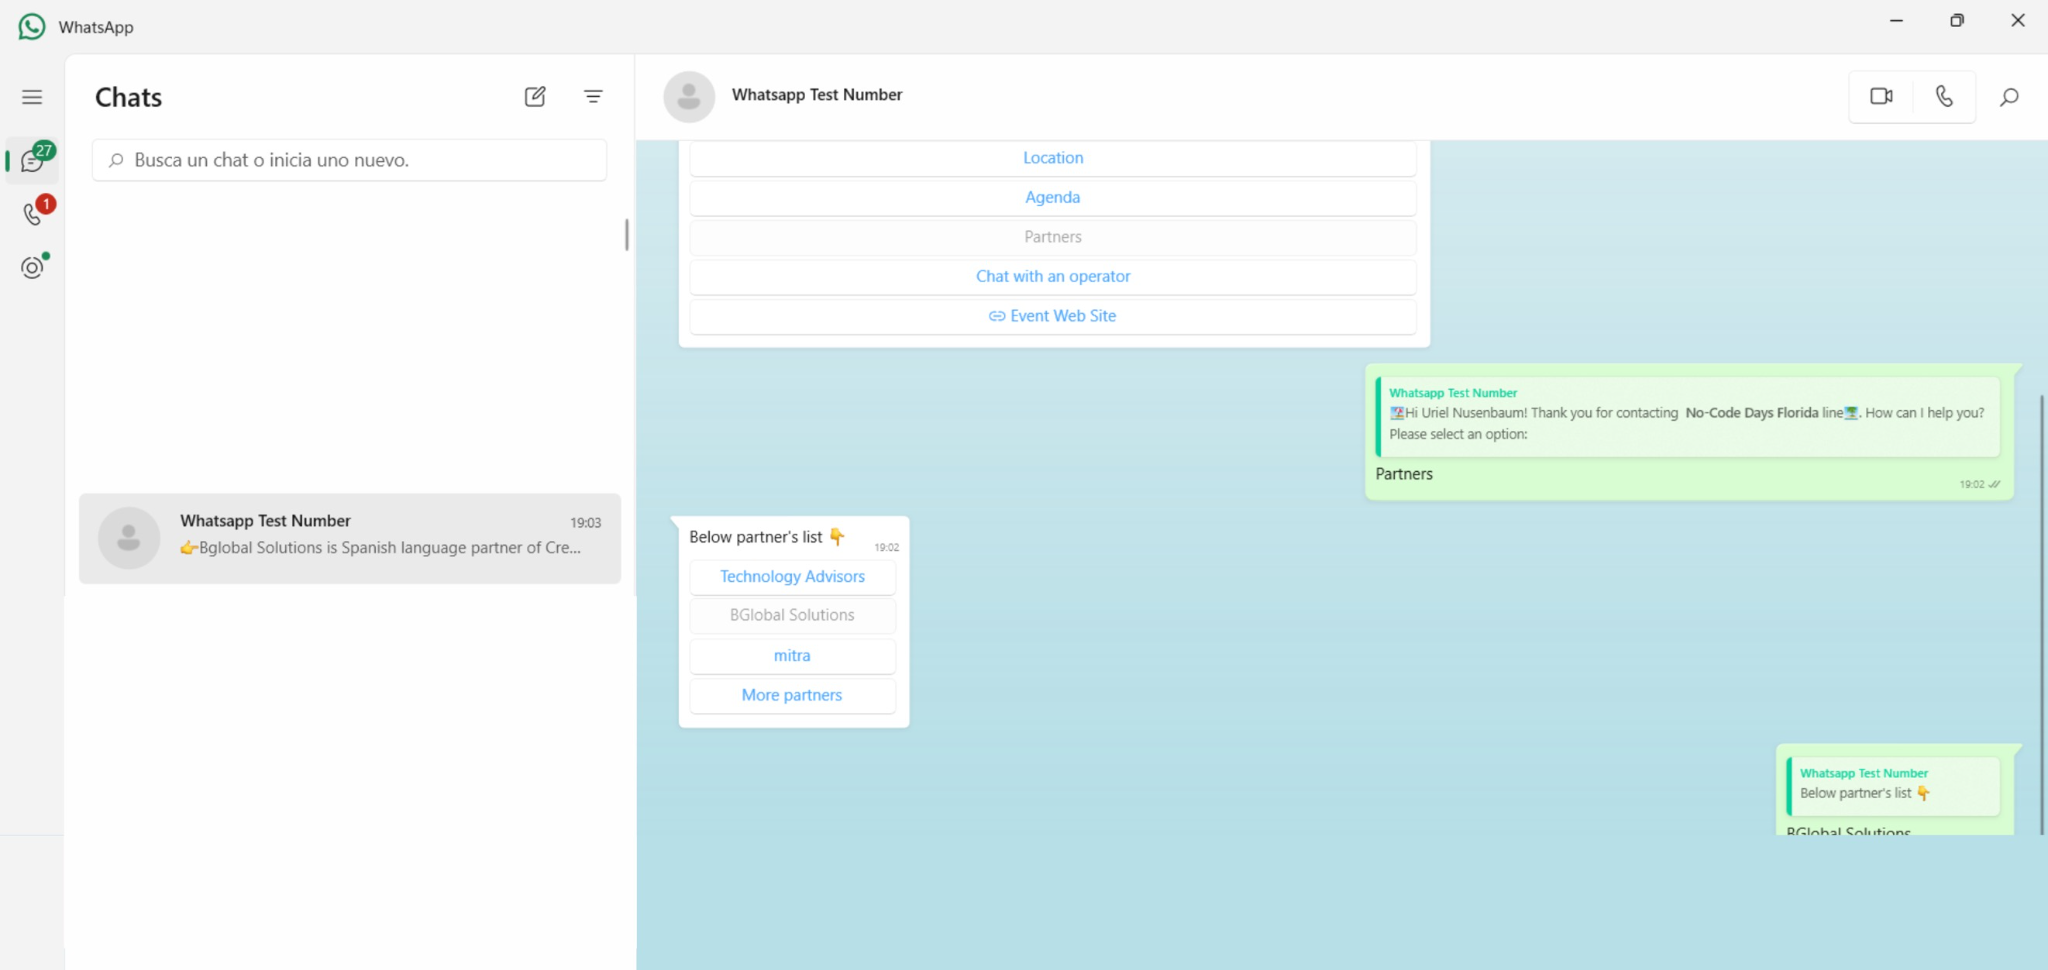Image resolution: width=2048 pixels, height=970 pixels.
Task: Focus the chat search input field
Action: (x=349, y=160)
